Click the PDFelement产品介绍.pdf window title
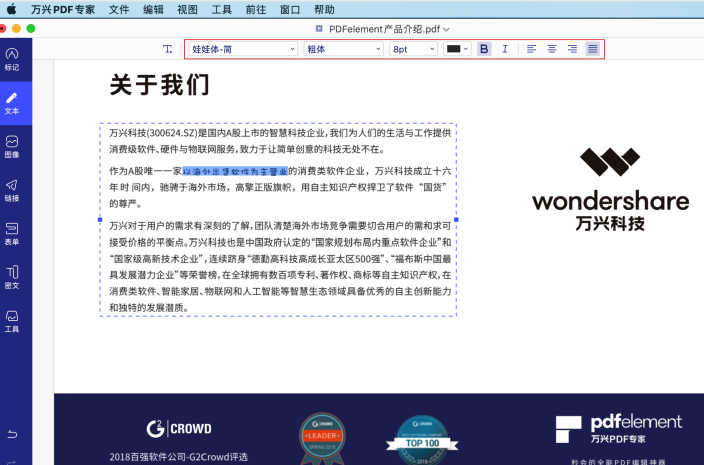The width and height of the screenshot is (704, 465). [384, 29]
